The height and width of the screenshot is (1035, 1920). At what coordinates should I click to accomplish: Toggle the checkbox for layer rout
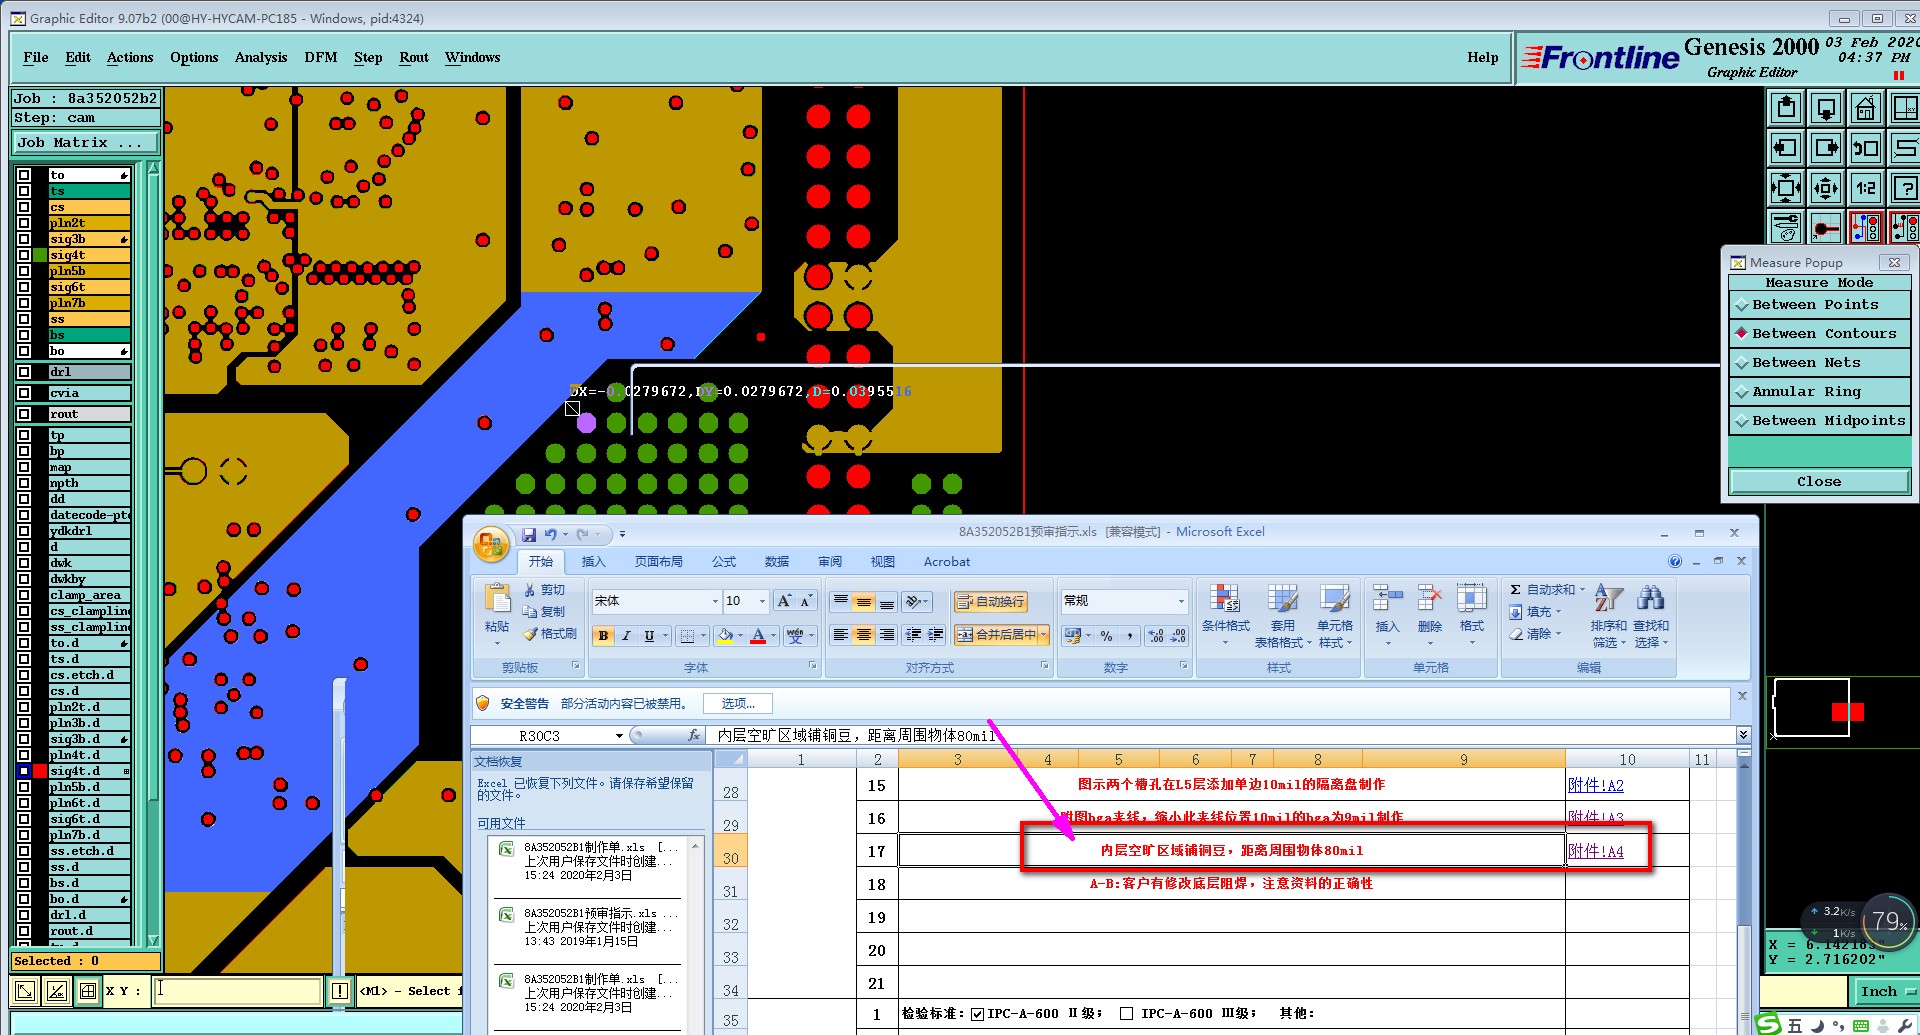tap(24, 414)
